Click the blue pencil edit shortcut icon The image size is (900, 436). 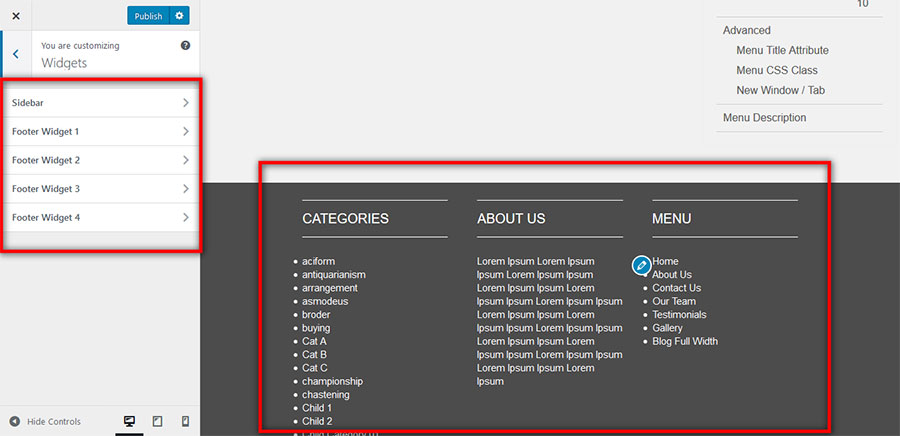(641, 265)
